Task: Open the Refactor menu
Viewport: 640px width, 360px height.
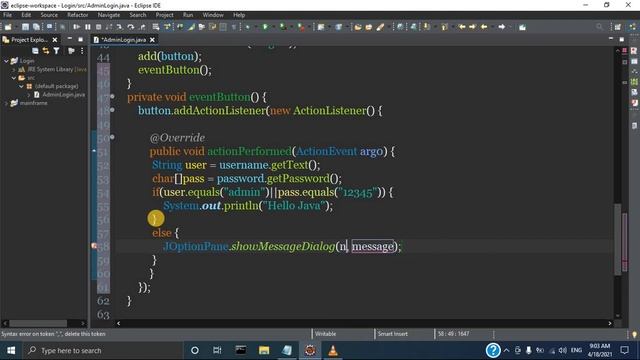Action: [x=78, y=15]
